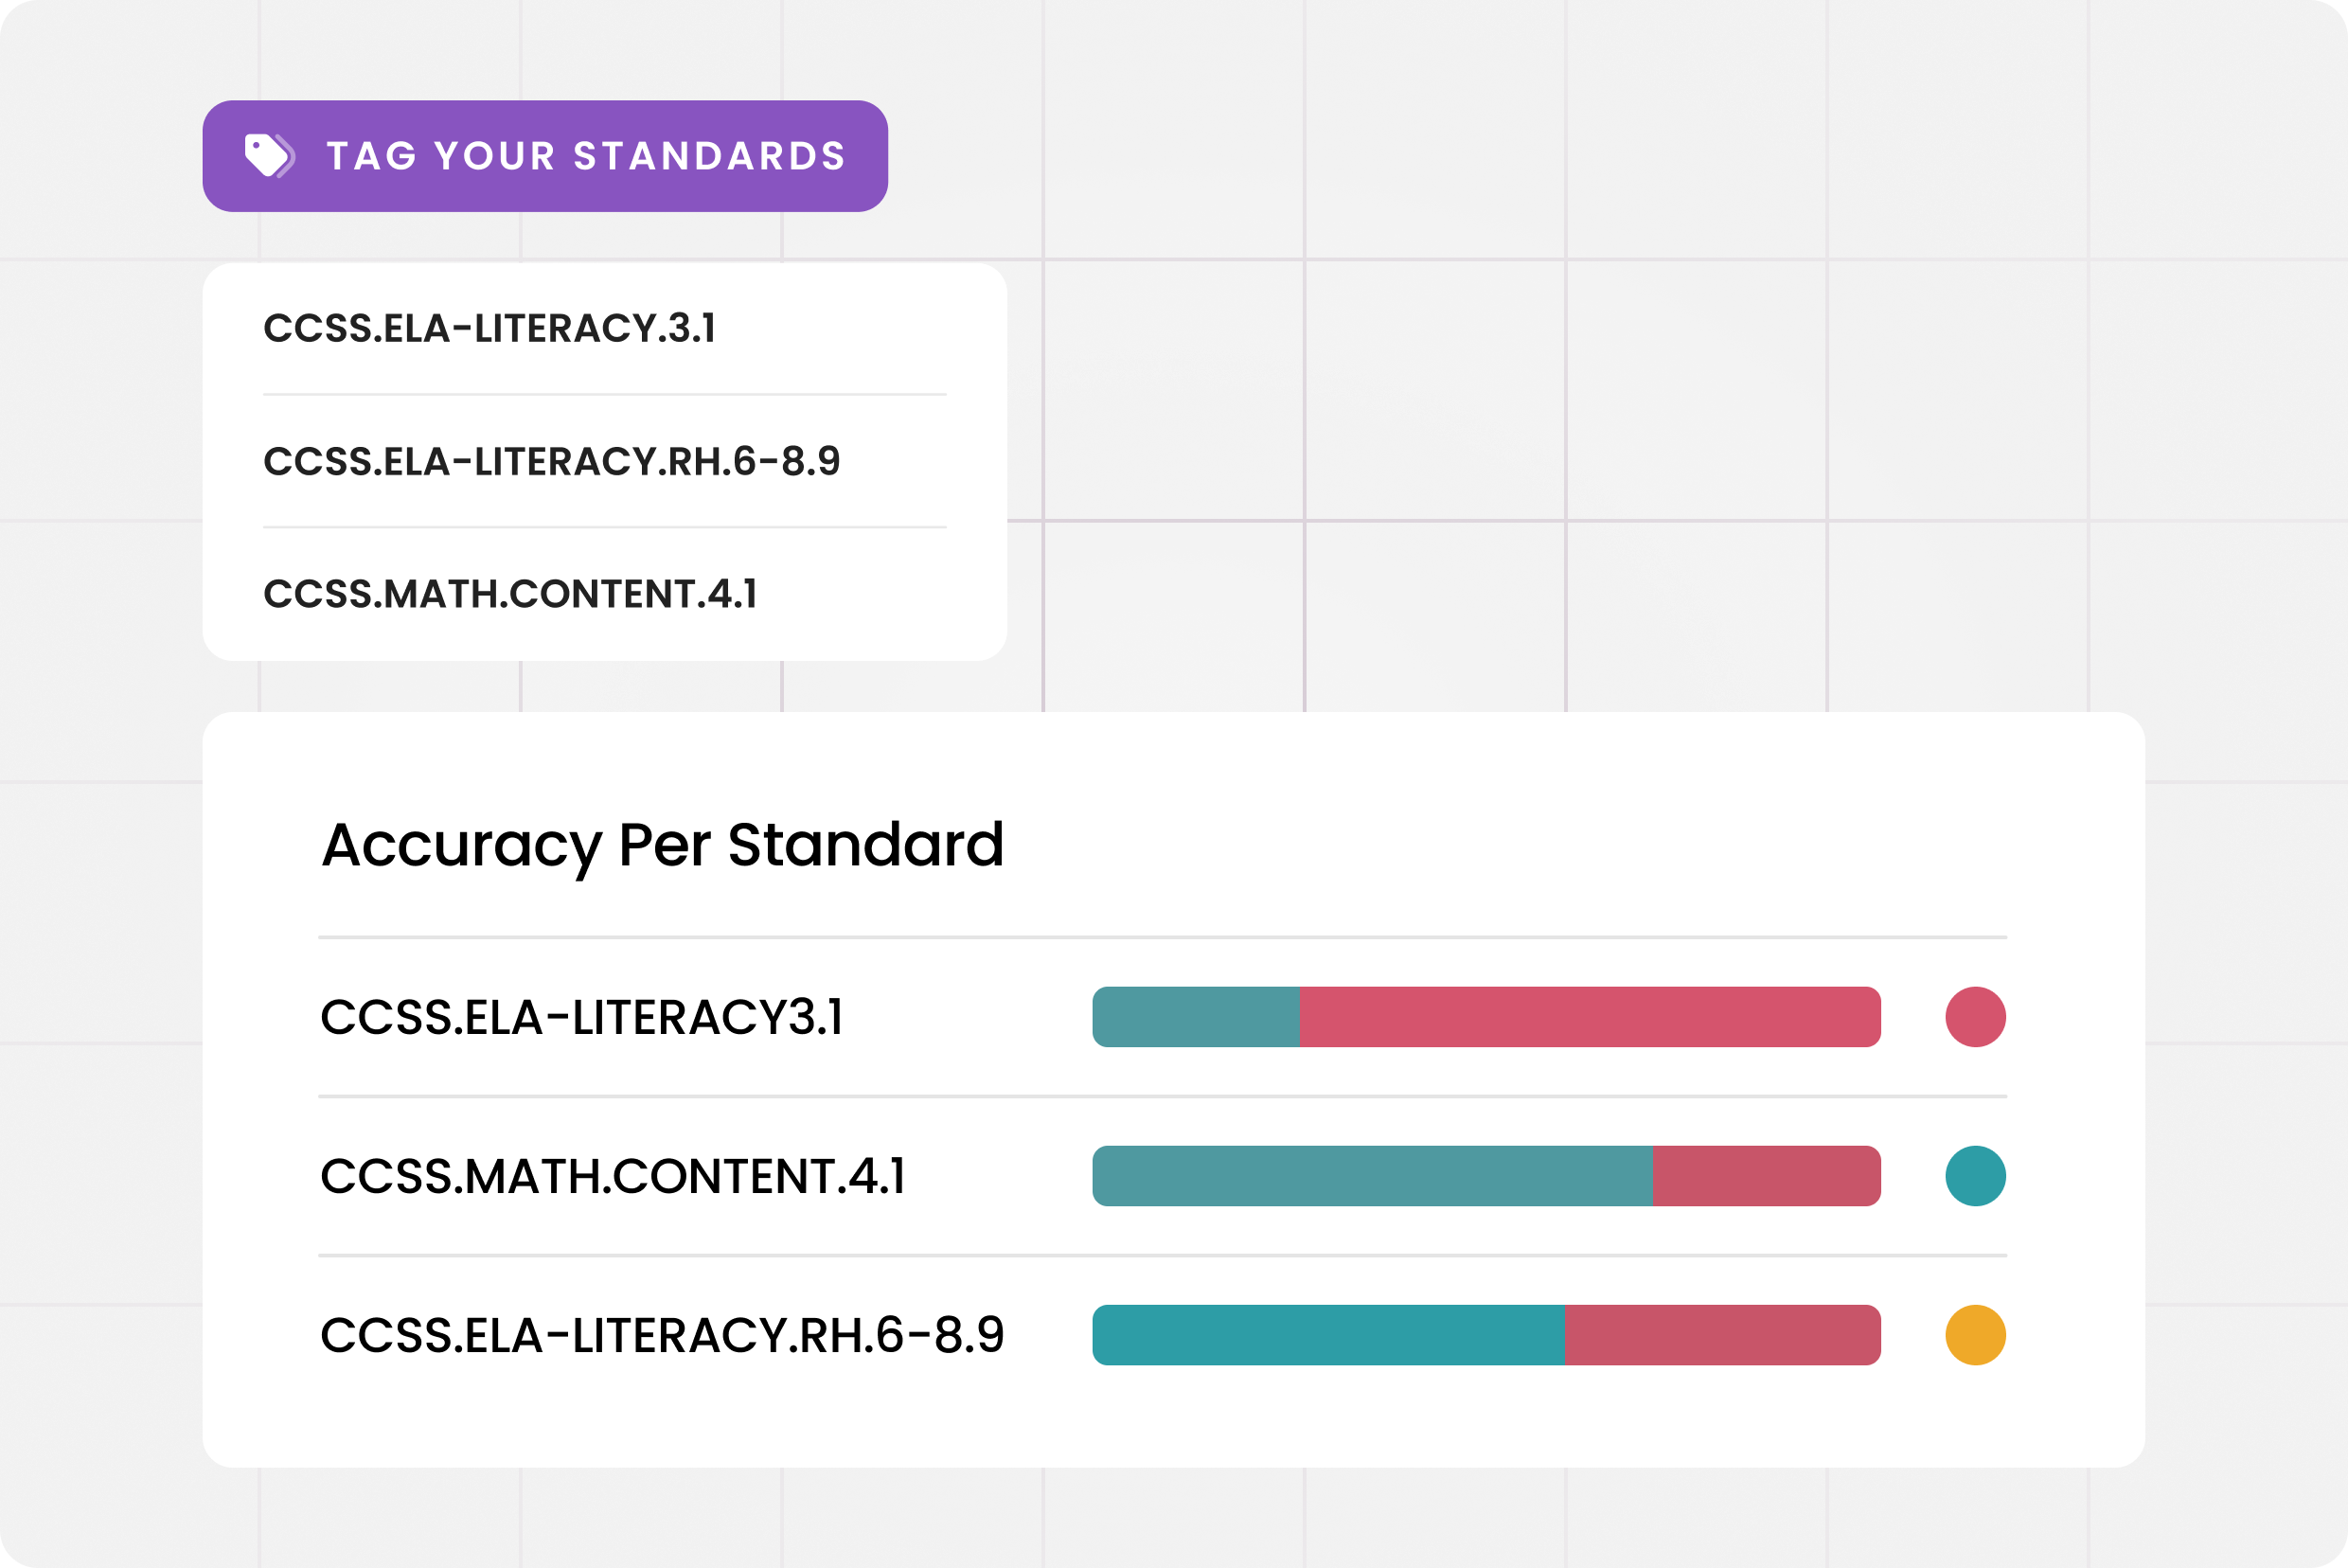Click the boundary between teal and red in the CCSS.MATH.CONTENT.4.1 bar
The image size is (2348, 1568).
tap(1653, 1176)
